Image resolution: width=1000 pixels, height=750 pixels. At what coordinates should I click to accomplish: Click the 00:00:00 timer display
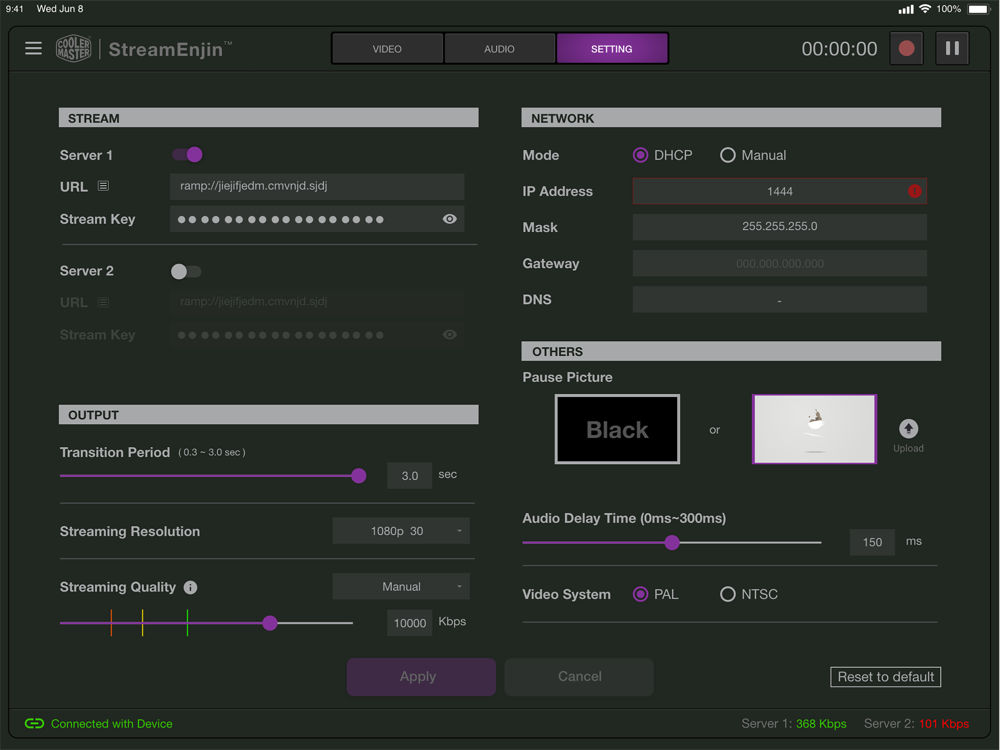[x=839, y=49]
